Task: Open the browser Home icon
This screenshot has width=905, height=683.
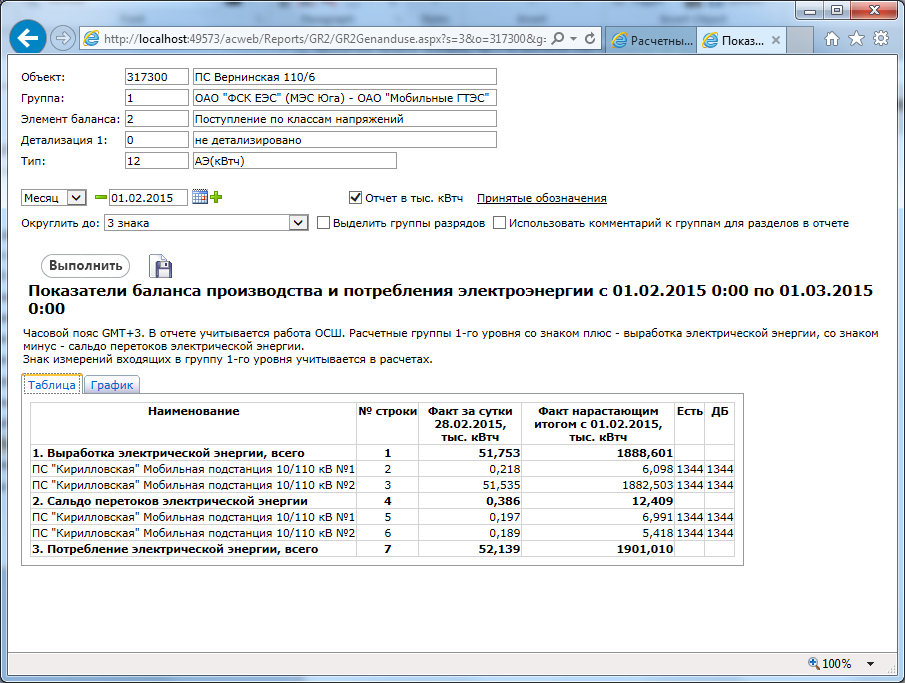Action: pos(831,39)
